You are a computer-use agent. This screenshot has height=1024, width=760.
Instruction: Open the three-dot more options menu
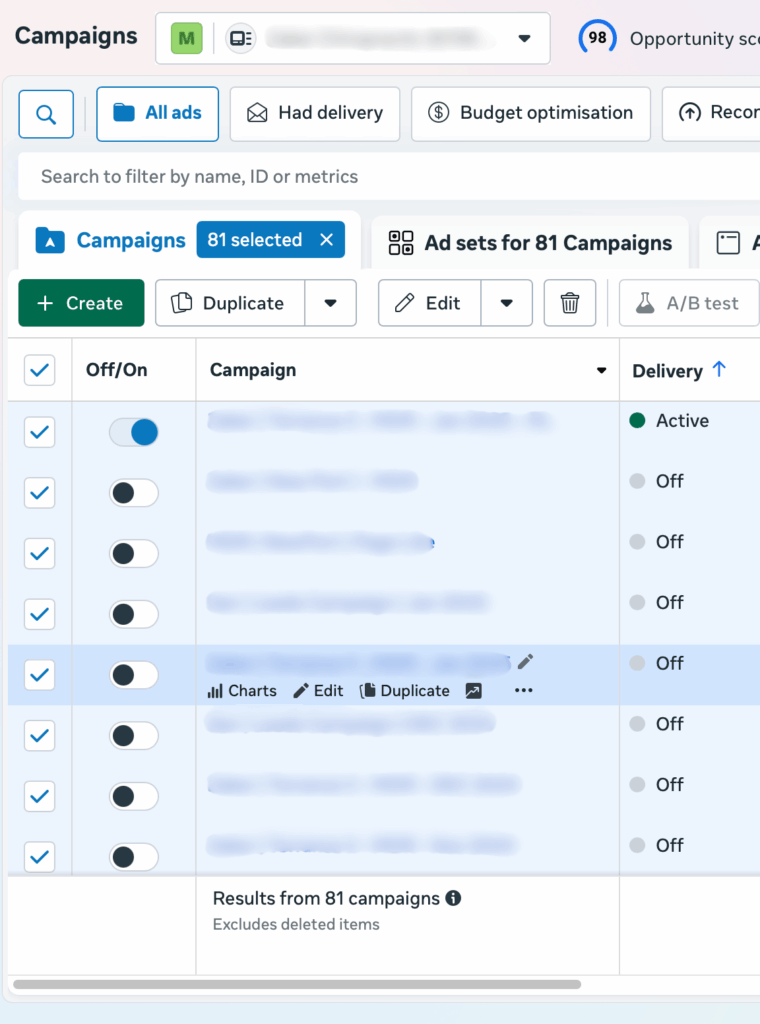click(523, 691)
